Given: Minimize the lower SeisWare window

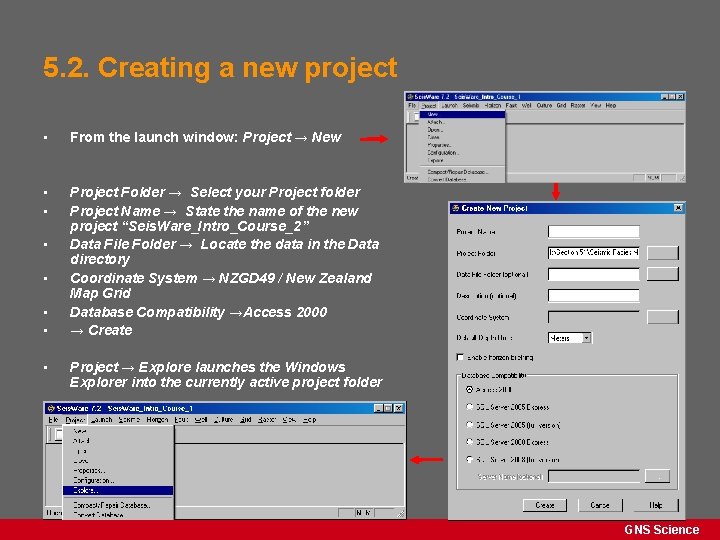Looking at the screenshot, I should 378,408.
